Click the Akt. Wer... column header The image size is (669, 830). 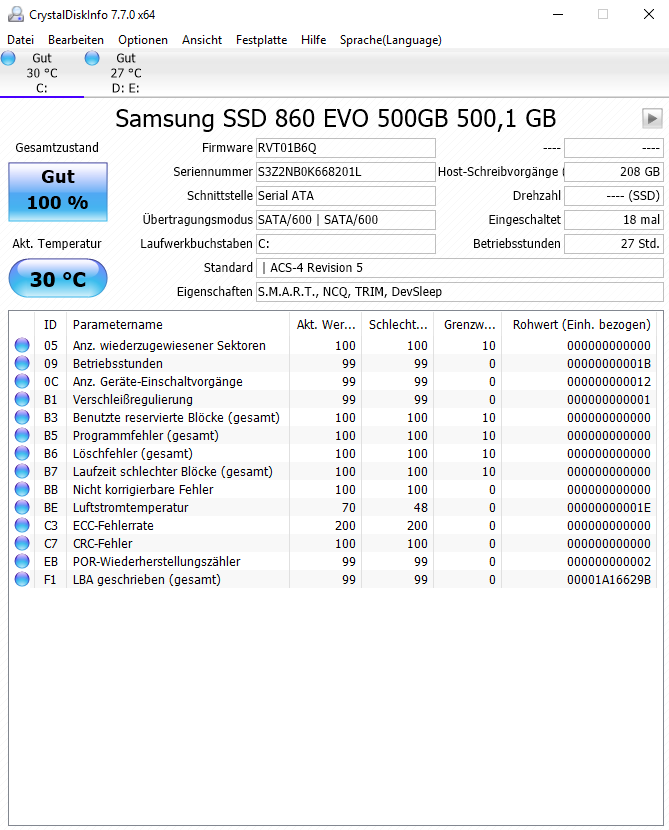pos(326,324)
